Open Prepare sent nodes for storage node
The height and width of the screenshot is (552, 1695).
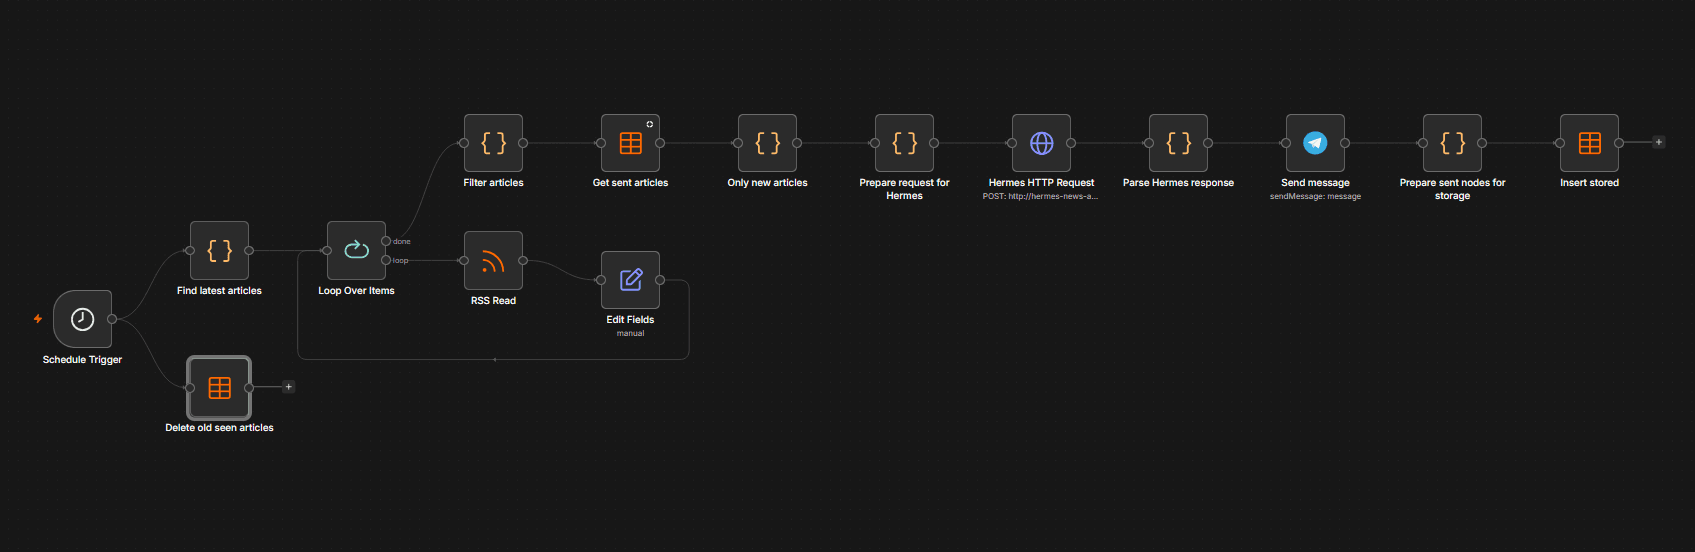[1452, 143]
